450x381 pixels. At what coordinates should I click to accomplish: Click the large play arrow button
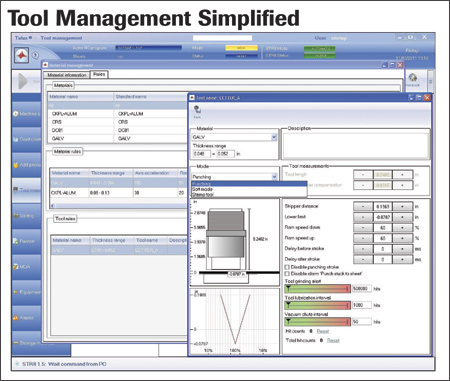23,81
